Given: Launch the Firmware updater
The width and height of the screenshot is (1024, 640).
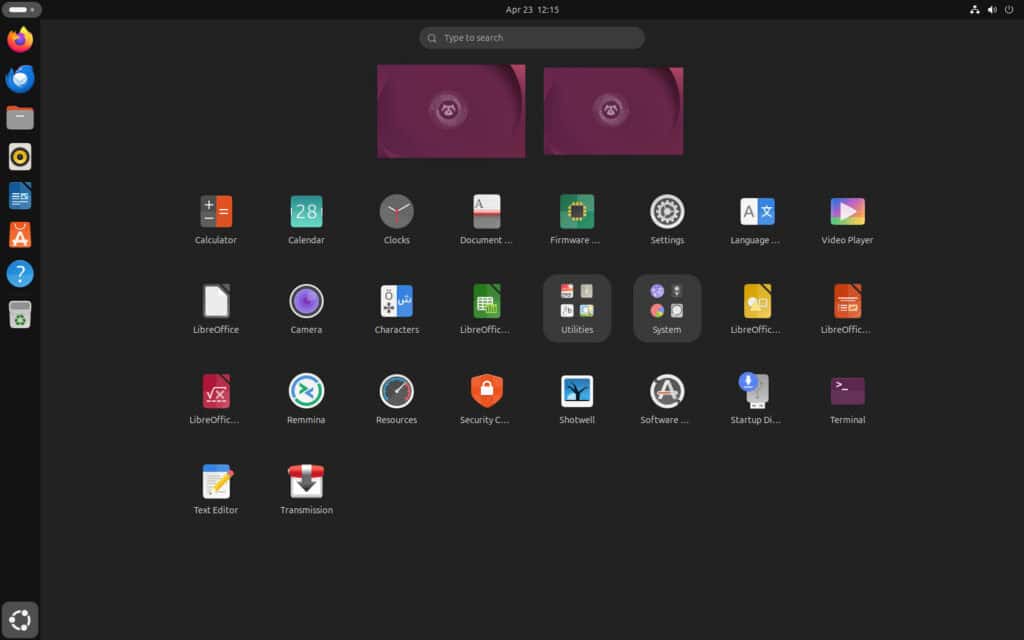Looking at the screenshot, I should click(x=576, y=211).
